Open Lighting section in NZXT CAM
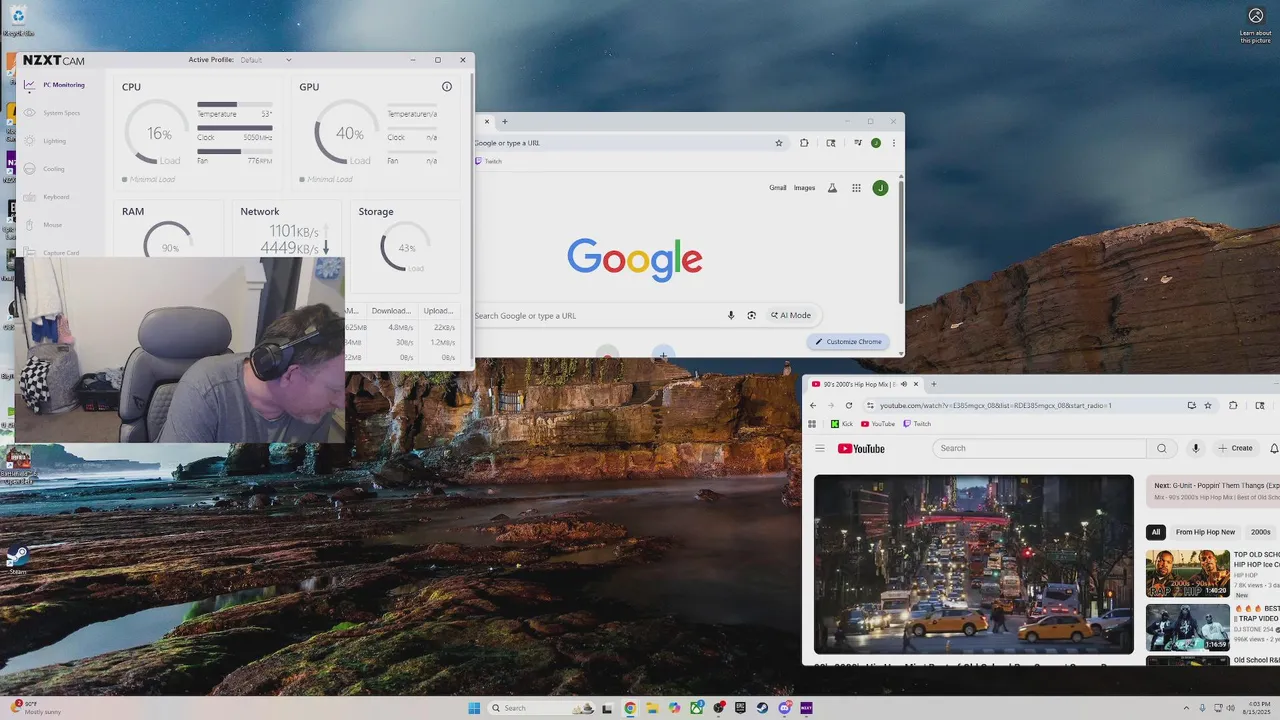The width and height of the screenshot is (1280, 720). click(x=46, y=141)
